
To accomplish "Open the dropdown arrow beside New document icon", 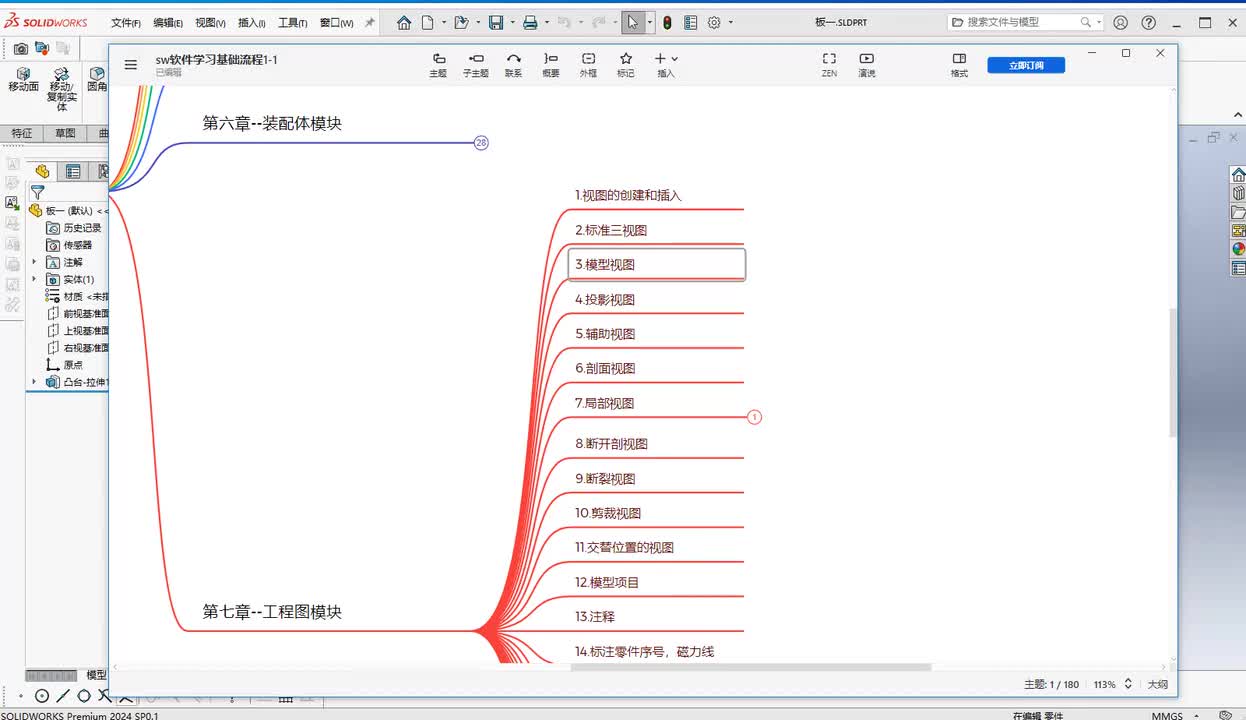I will 443,22.
